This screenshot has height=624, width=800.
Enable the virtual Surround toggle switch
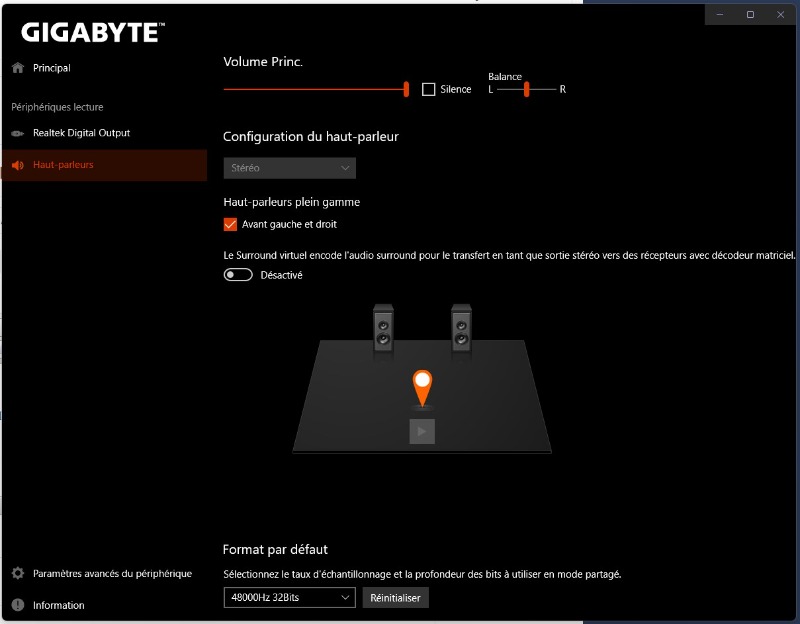pos(238,275)
